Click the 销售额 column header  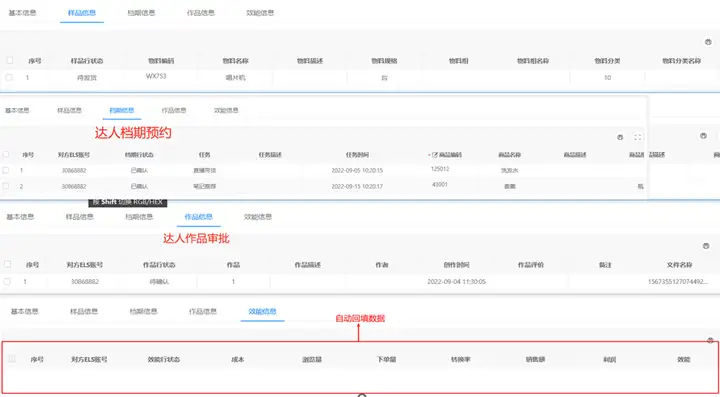pyautogui.click(x=535, y=359)
